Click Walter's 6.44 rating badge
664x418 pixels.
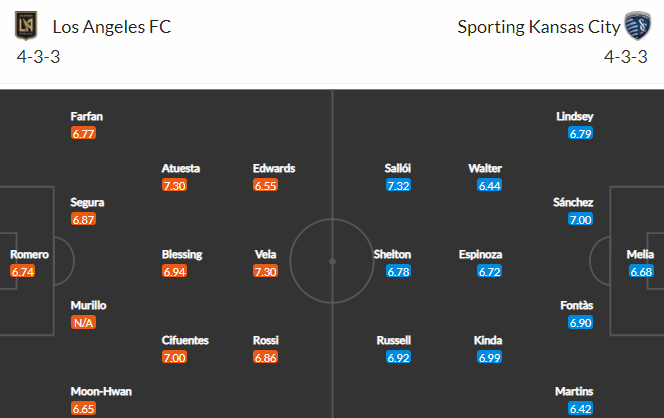point(490,185)
